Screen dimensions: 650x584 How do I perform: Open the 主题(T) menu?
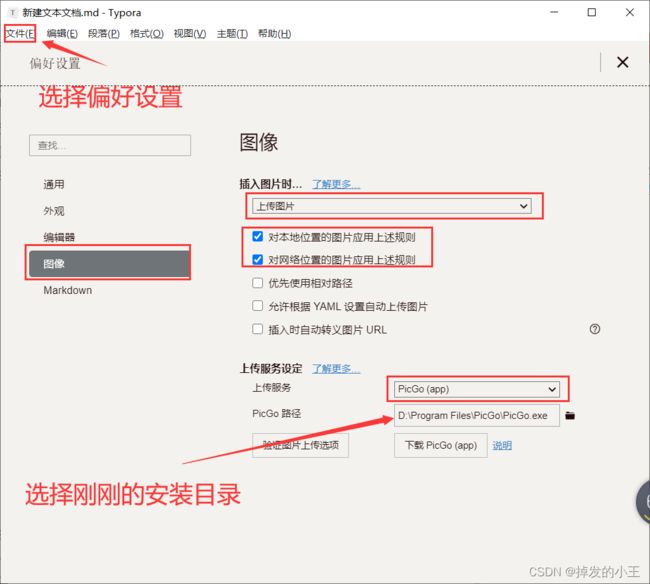pos(232,34)
